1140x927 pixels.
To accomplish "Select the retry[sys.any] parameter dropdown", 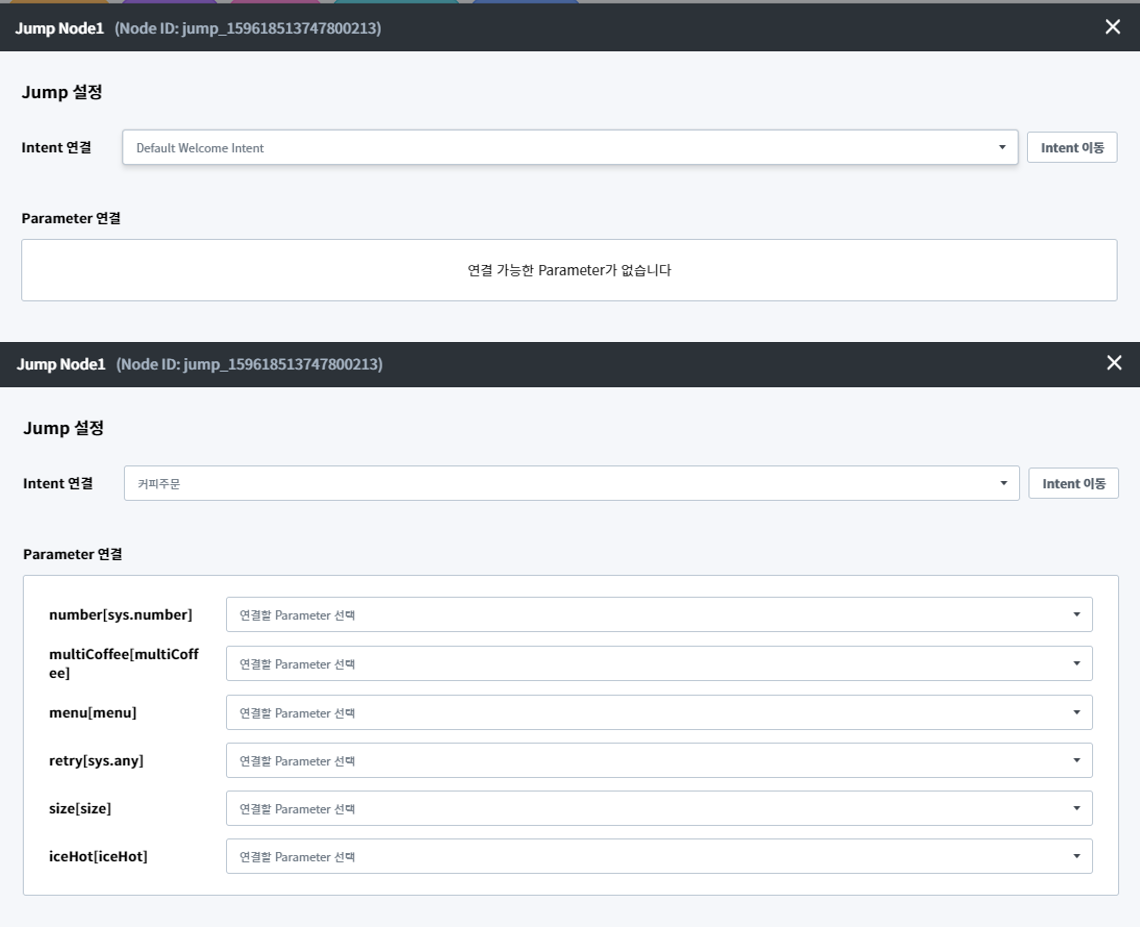I will (x=659, y=761).
